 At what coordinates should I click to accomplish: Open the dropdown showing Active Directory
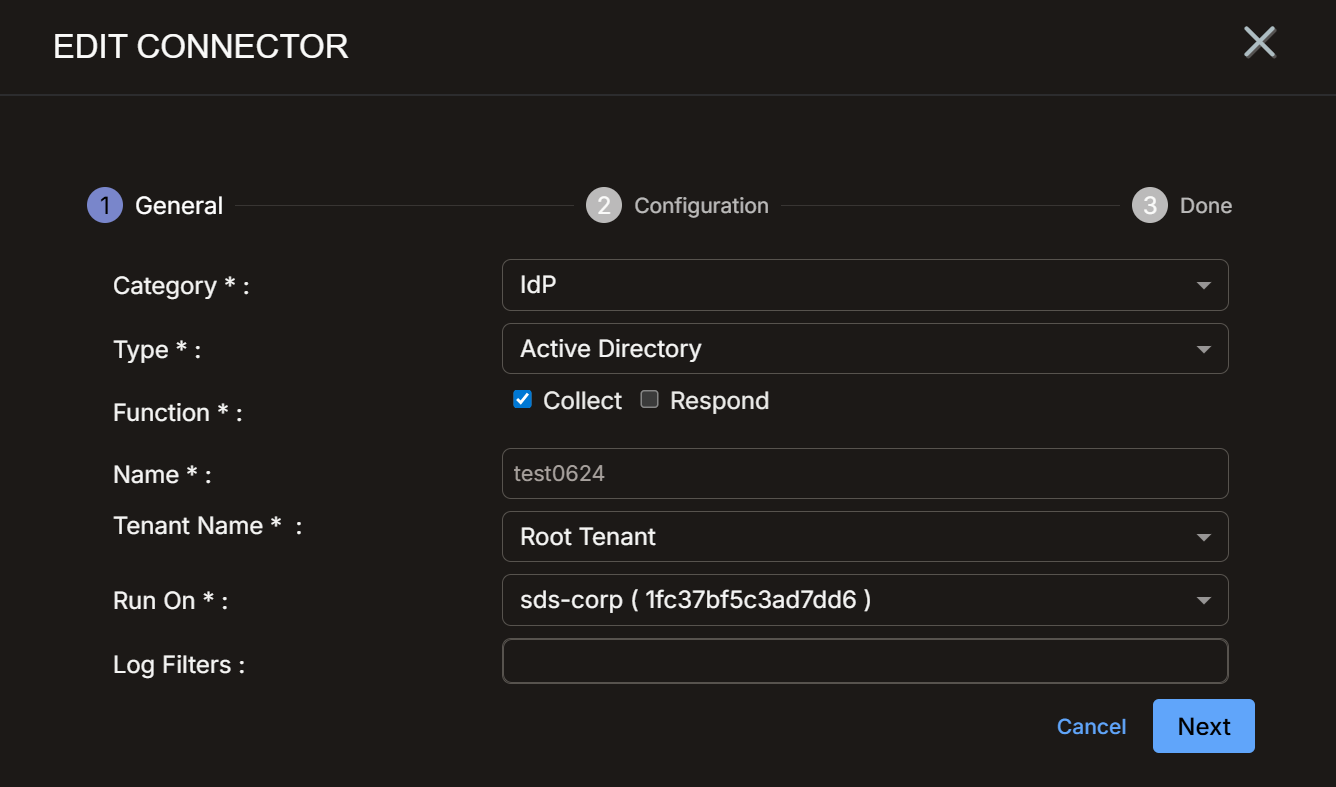(865, 349)
